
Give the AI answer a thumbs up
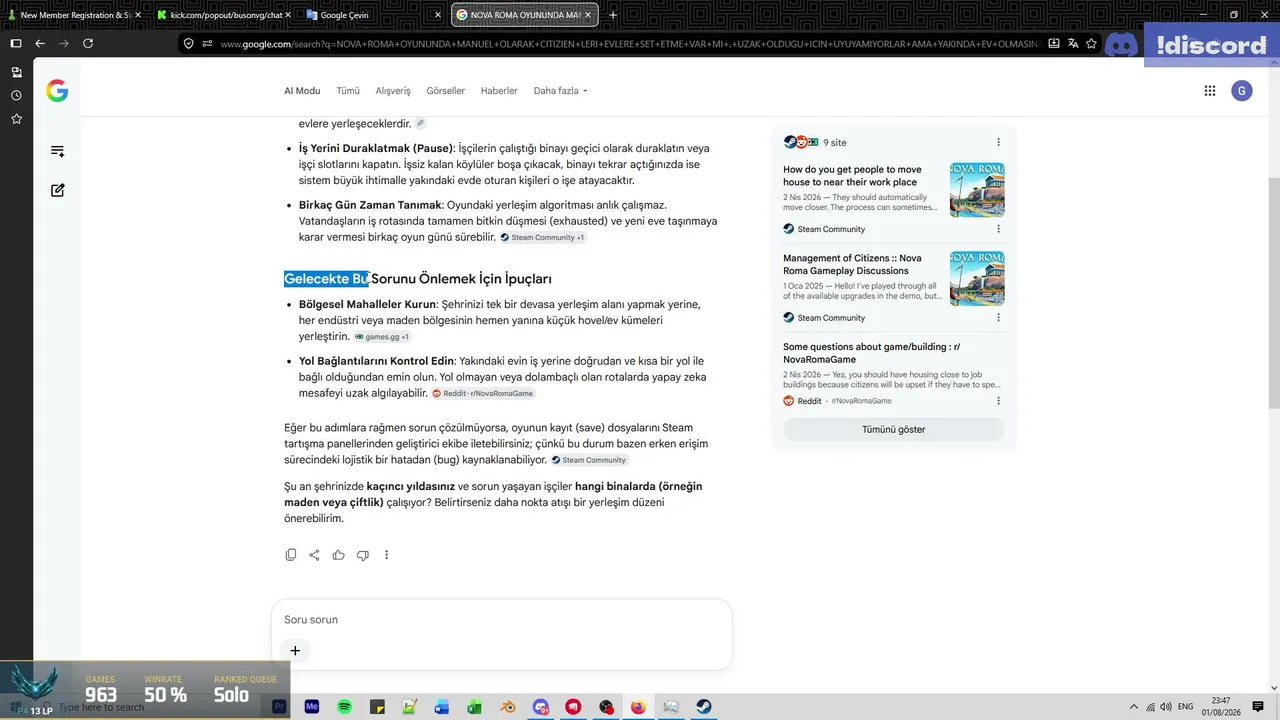point(339,555)
